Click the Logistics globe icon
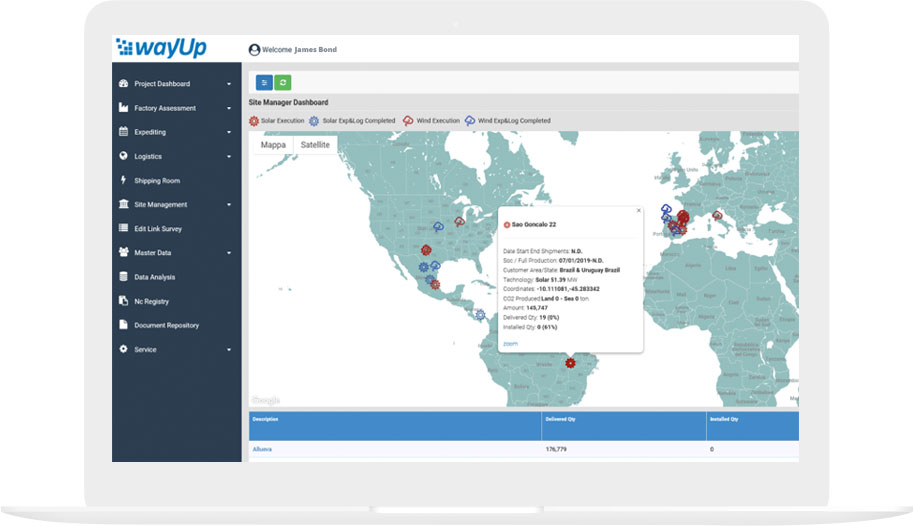Screen dimensions: 913x526 click(x=123, y=156)
